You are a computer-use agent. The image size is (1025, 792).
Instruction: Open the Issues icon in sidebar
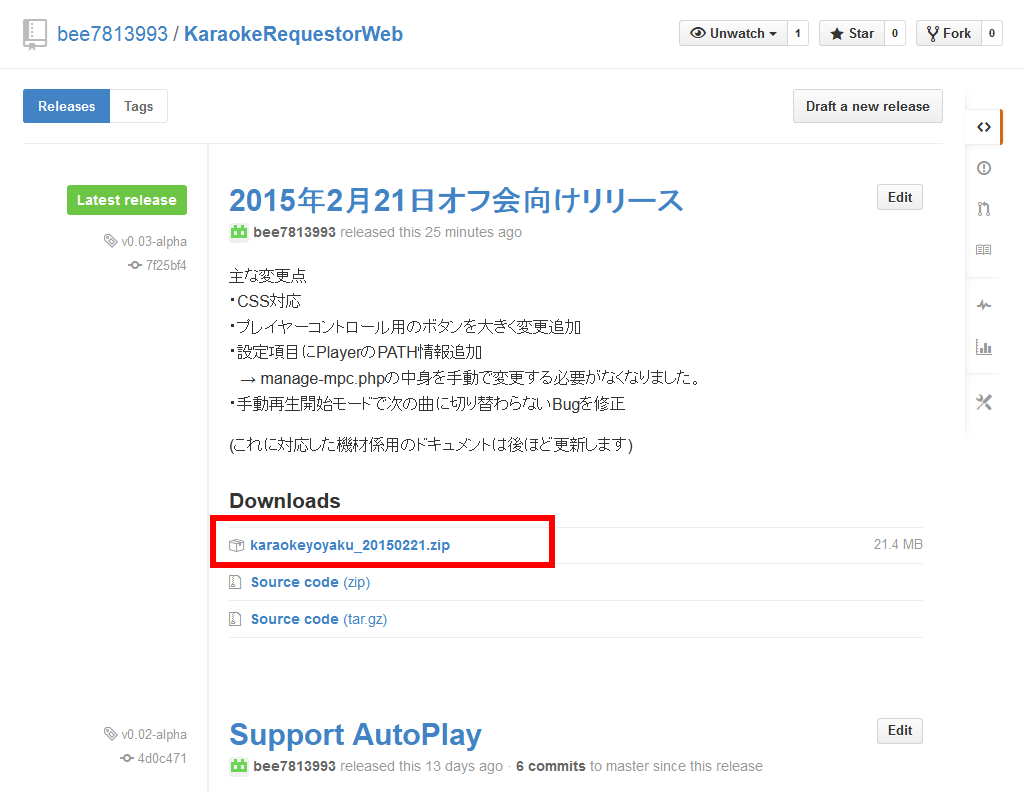pyautogui.click(x=984, y=168)
